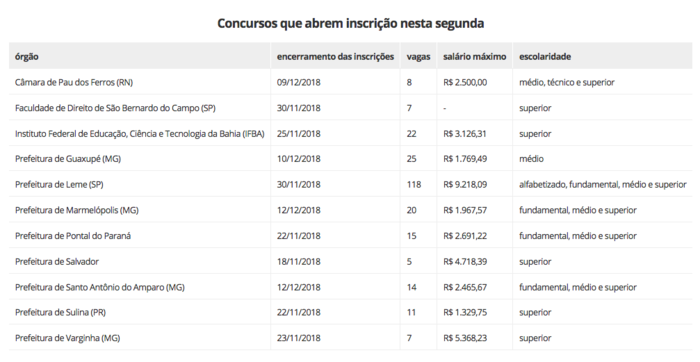Viewport: 700px width, 362px height.
Task: Select Prefeitura de Sulina (PR) entry
Action: (x=60, y=312)
